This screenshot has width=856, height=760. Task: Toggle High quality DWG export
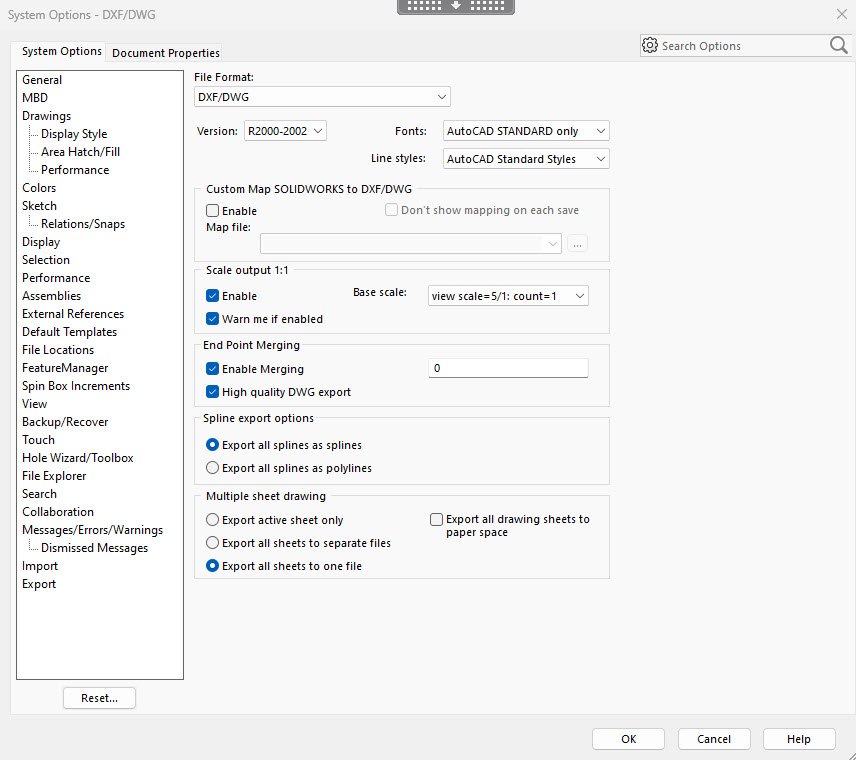[213, 392]
